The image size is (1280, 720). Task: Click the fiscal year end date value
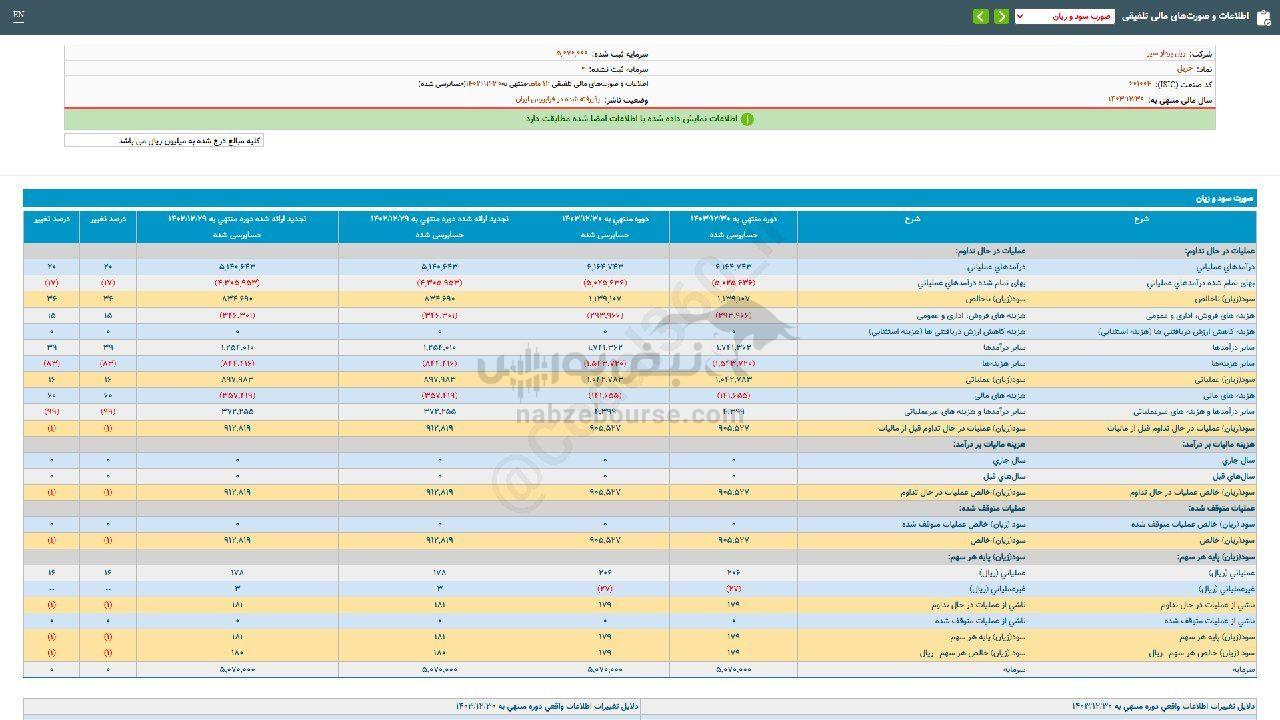click(1126, 100)
